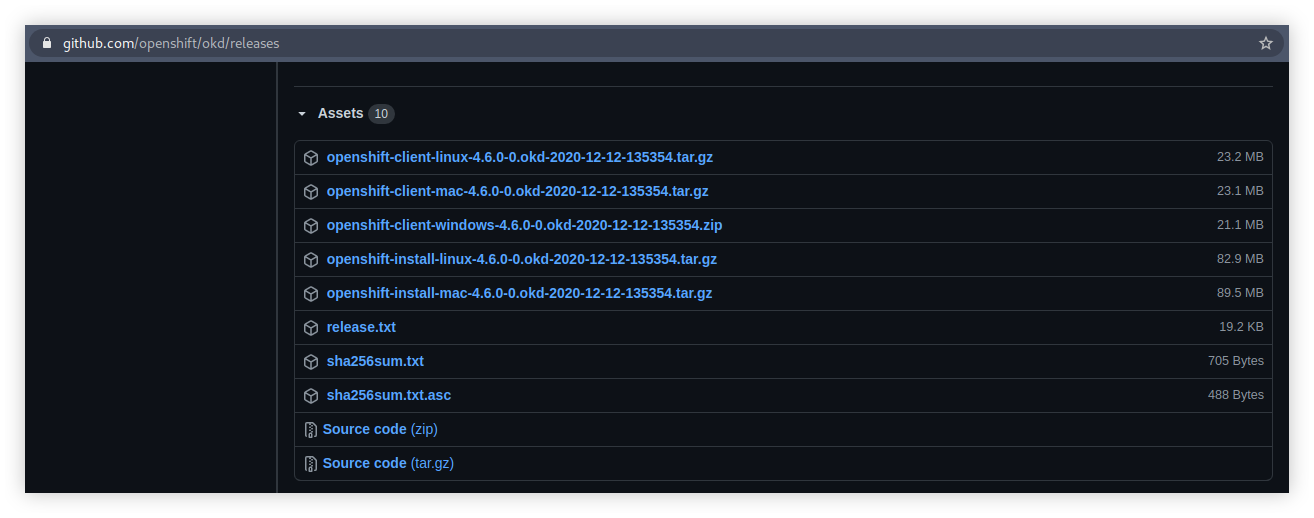Click package icon beside openshift-install-mac tarball
1314x518 pixels.
click(311, 294)
